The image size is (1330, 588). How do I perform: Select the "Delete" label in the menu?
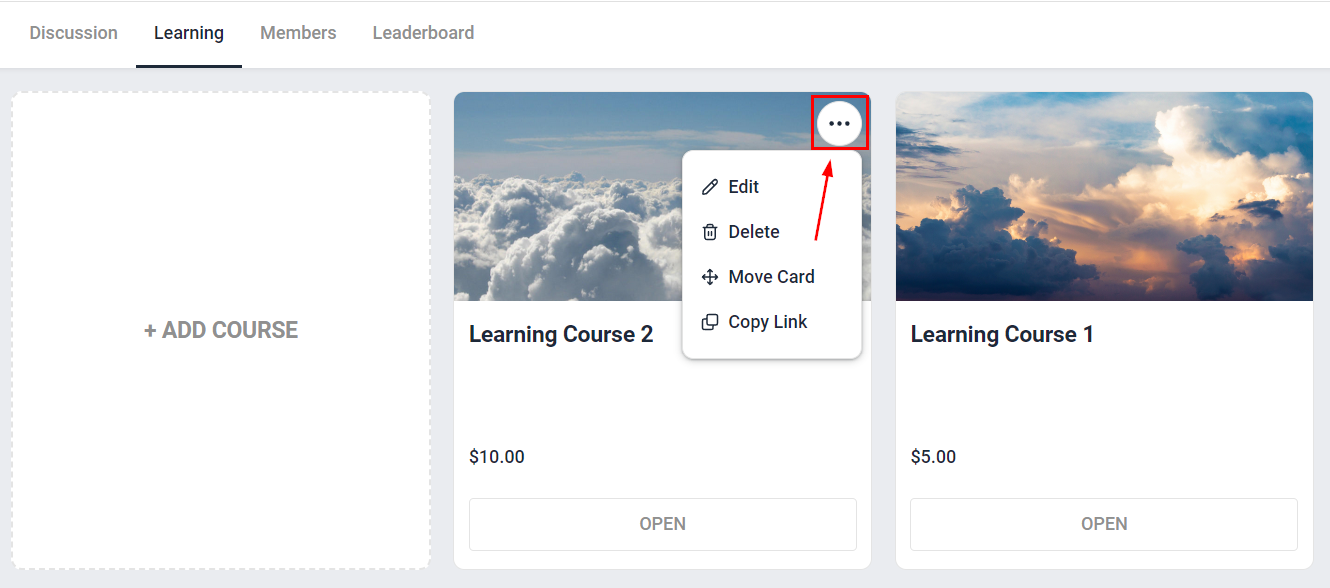[753, 232]
